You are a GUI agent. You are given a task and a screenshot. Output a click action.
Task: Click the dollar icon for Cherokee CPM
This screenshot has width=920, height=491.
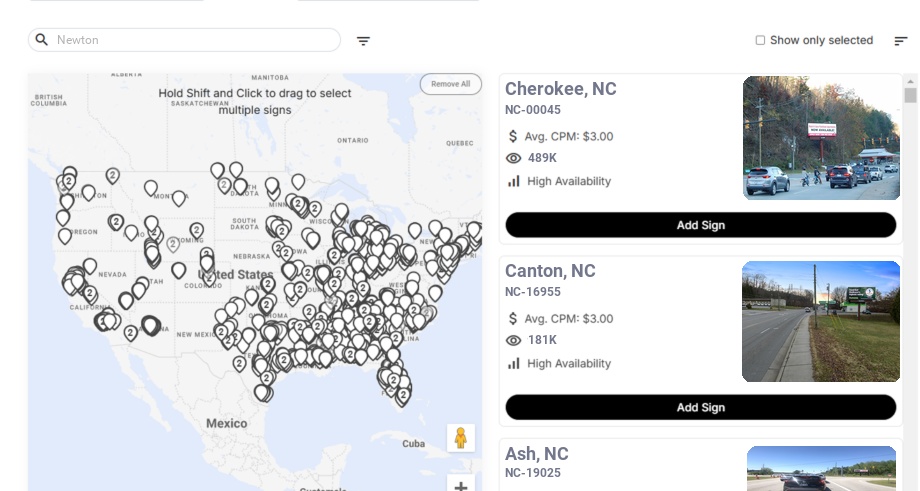click(x=514, y=136)
